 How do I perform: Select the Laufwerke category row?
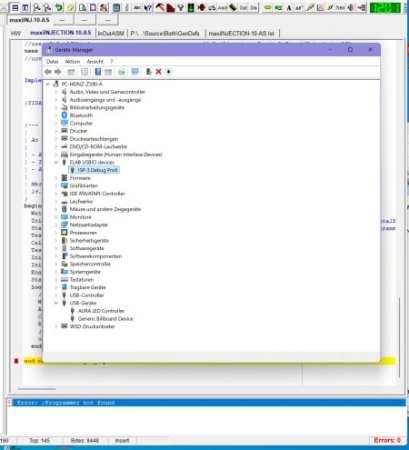click(81, 201)
